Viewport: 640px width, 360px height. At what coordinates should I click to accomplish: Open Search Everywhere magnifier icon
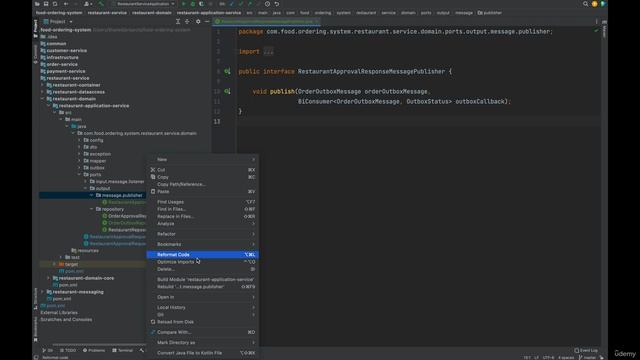585,4
